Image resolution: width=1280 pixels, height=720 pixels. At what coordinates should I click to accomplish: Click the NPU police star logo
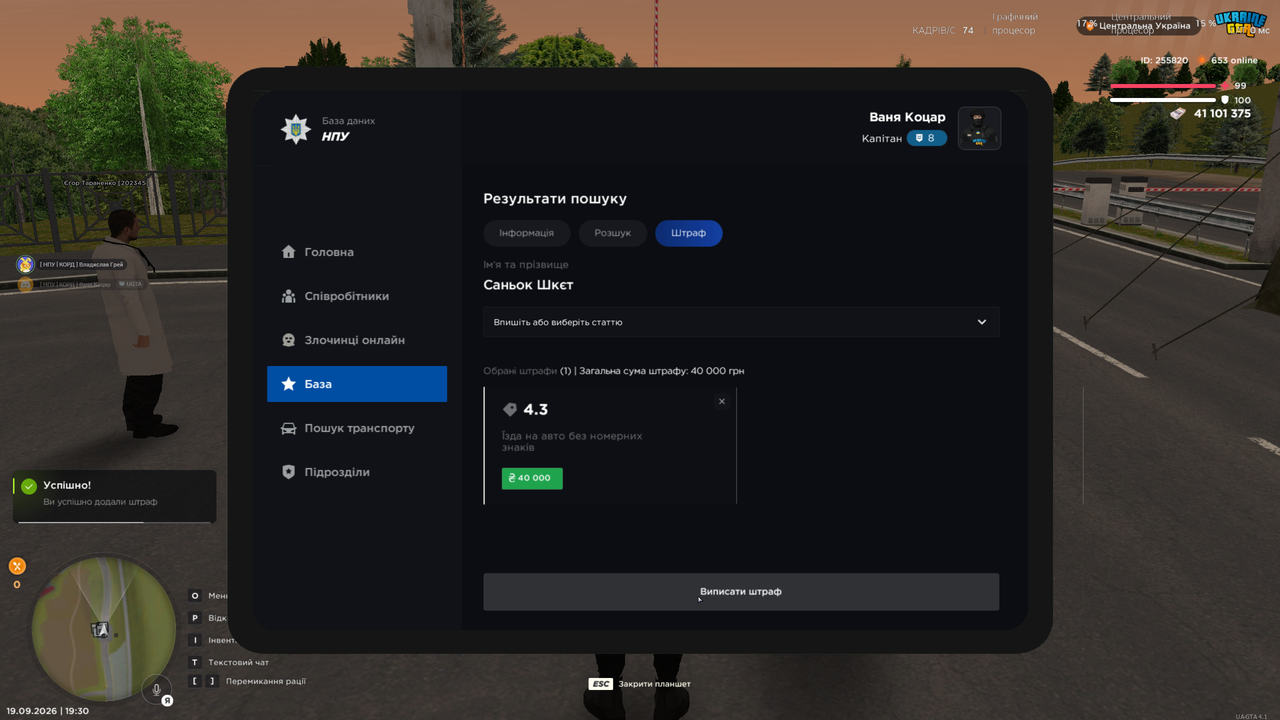[x=296, y=129]
